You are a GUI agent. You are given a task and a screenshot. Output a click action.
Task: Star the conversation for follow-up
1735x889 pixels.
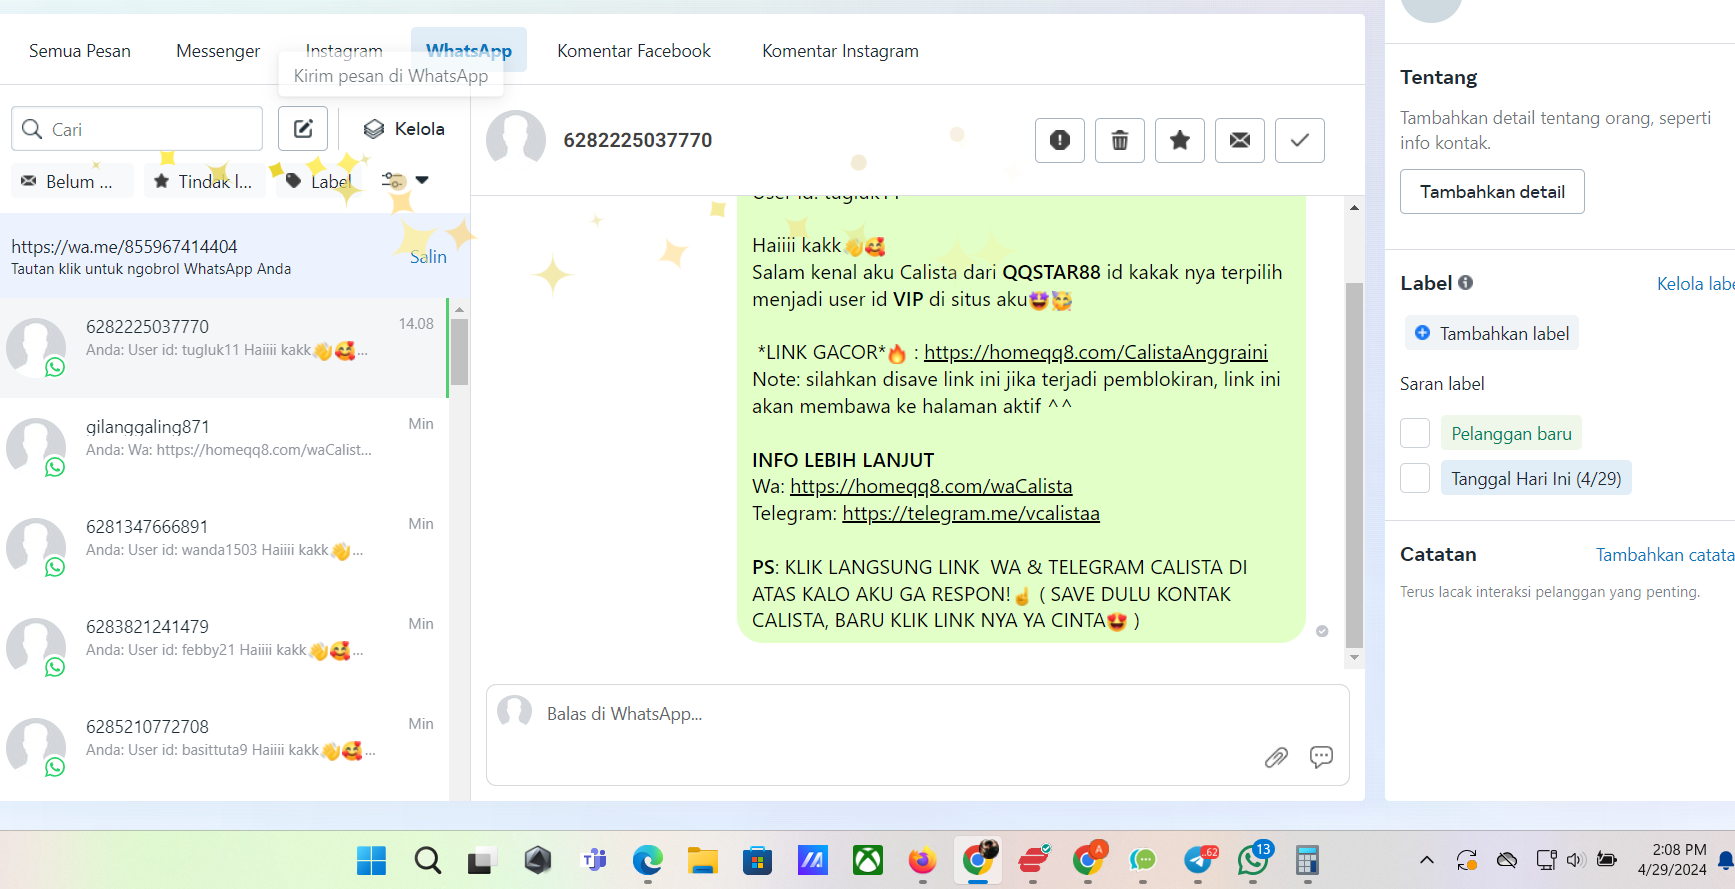(1180, 140)
